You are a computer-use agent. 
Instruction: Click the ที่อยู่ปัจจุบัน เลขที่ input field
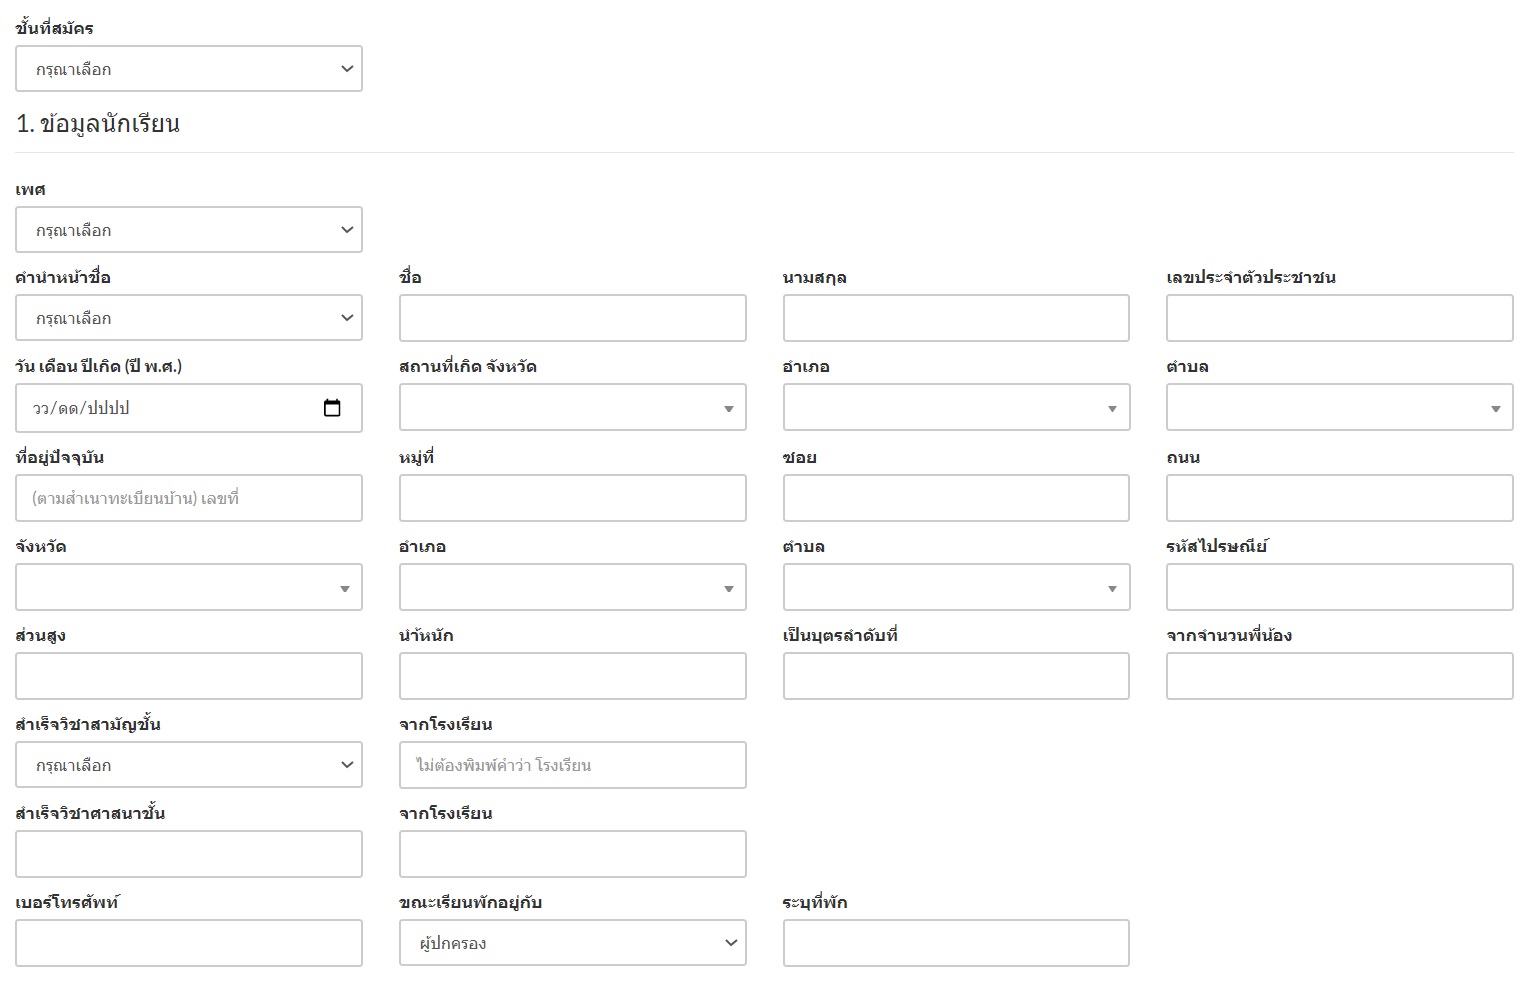click(189, 498)
